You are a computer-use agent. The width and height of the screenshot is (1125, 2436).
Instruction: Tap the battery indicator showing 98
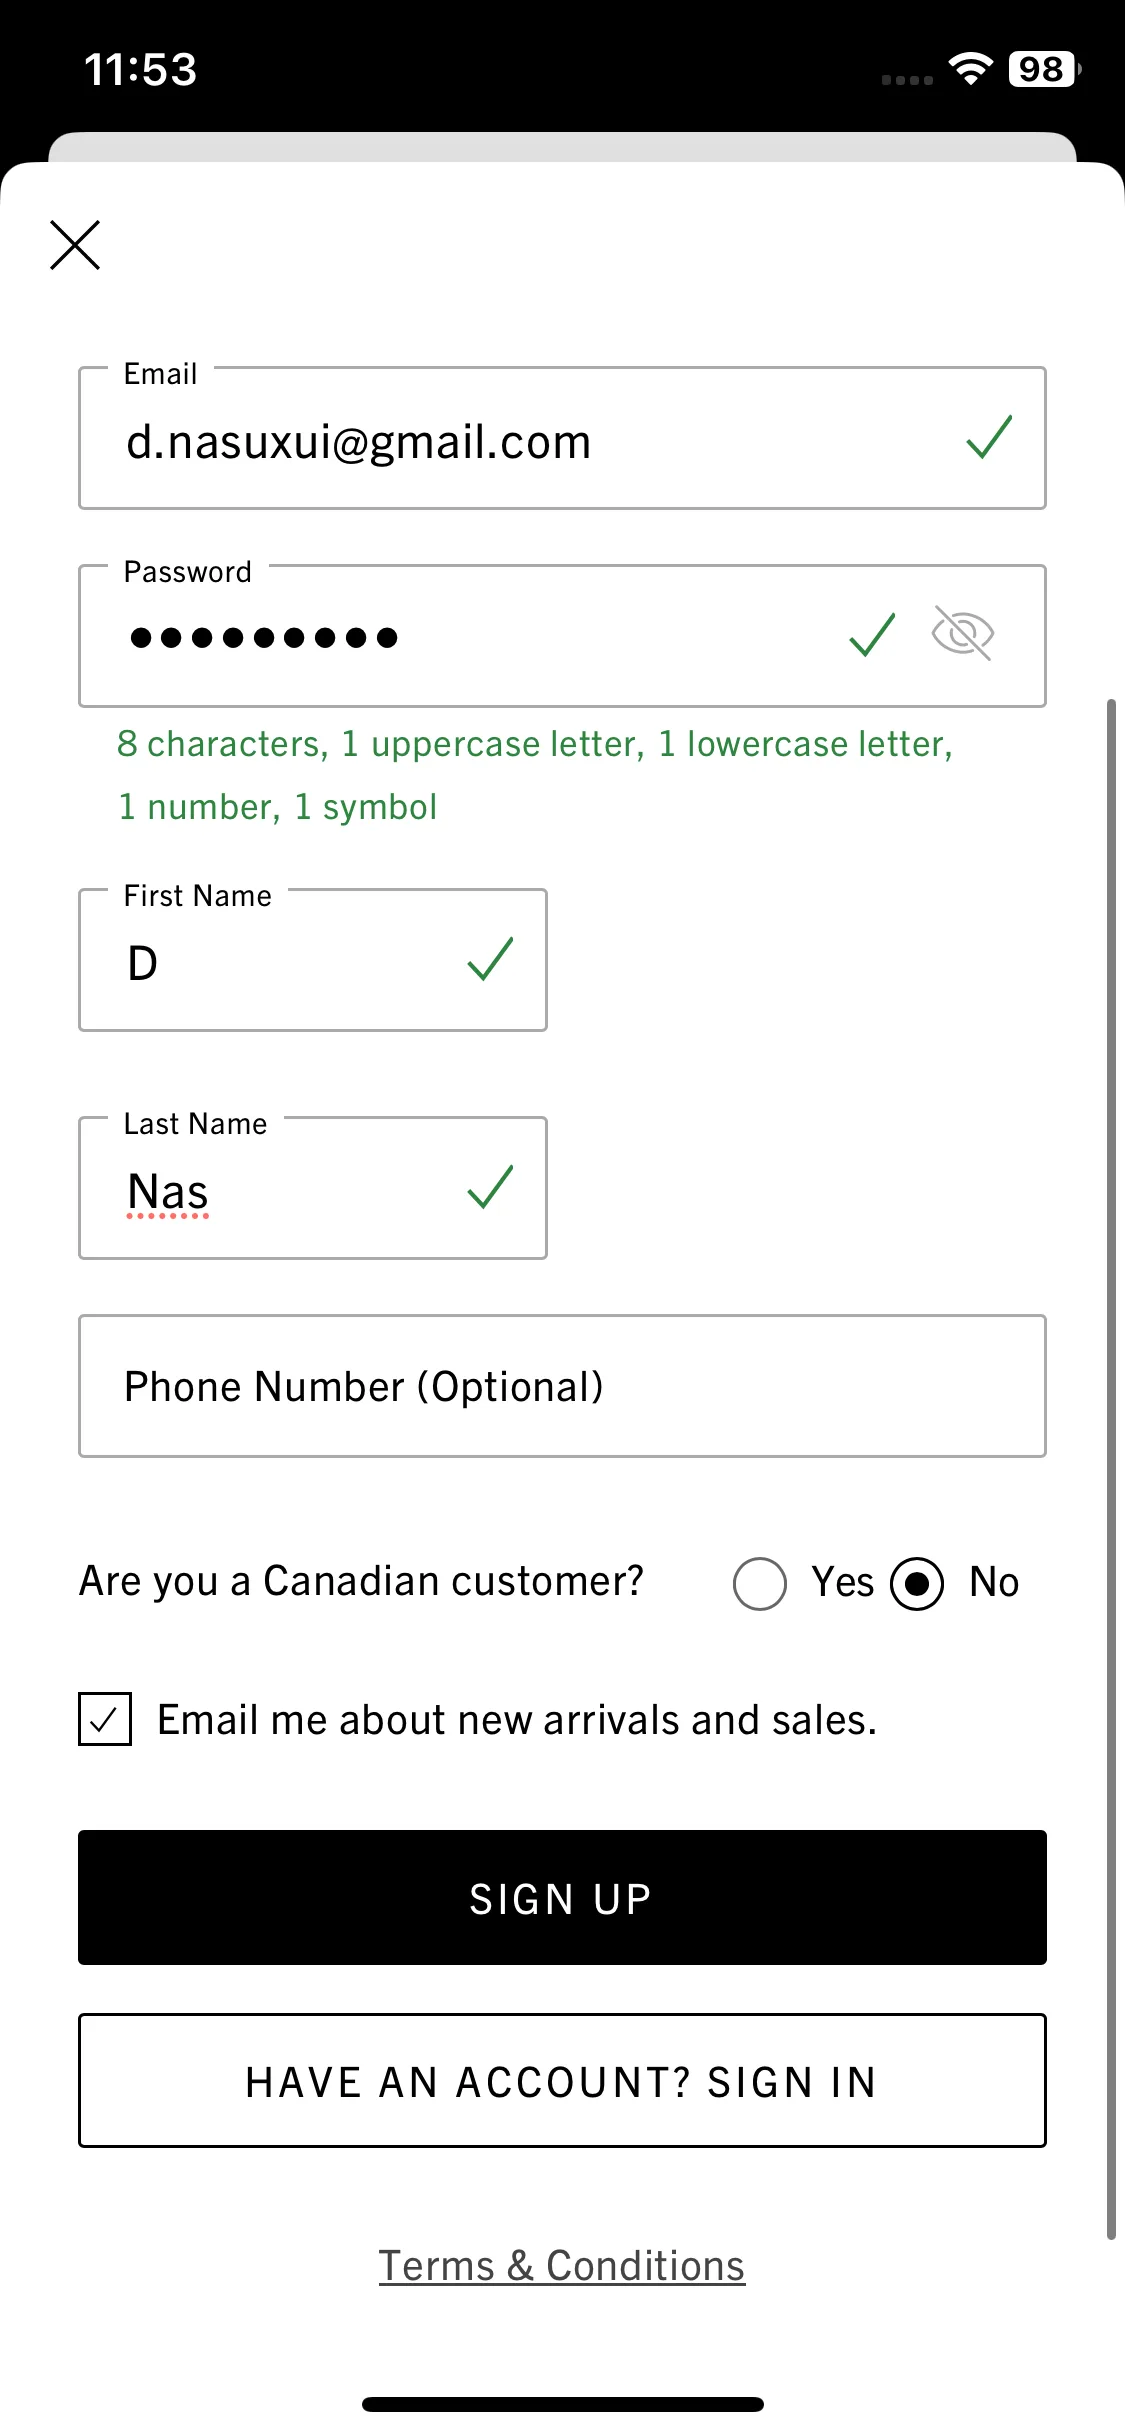pos(1044,69)
